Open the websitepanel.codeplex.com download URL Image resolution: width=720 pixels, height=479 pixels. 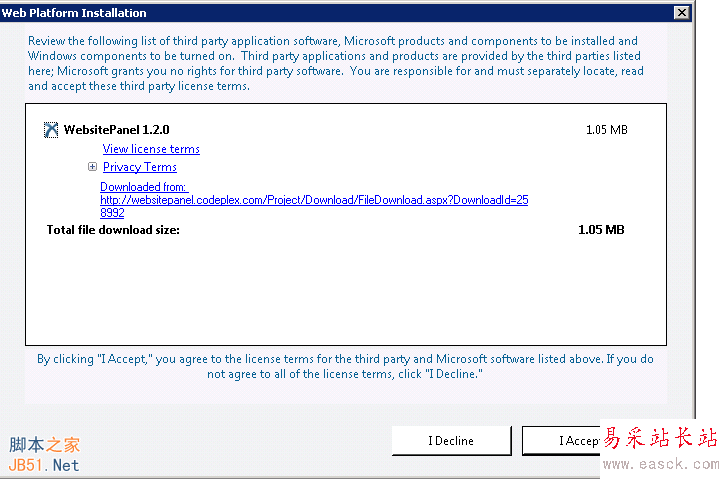[x=313, y=200]
